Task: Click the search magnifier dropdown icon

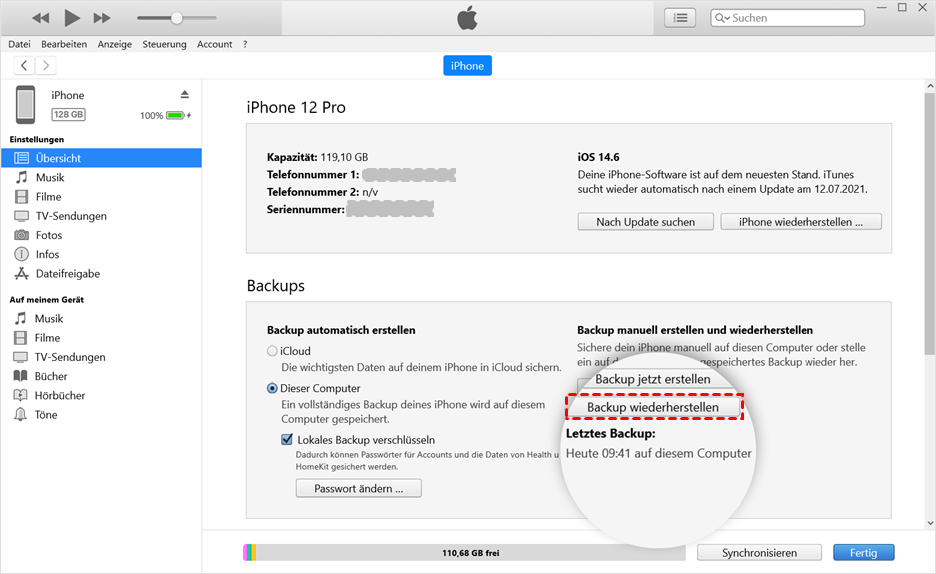Action: click(722, 18)
